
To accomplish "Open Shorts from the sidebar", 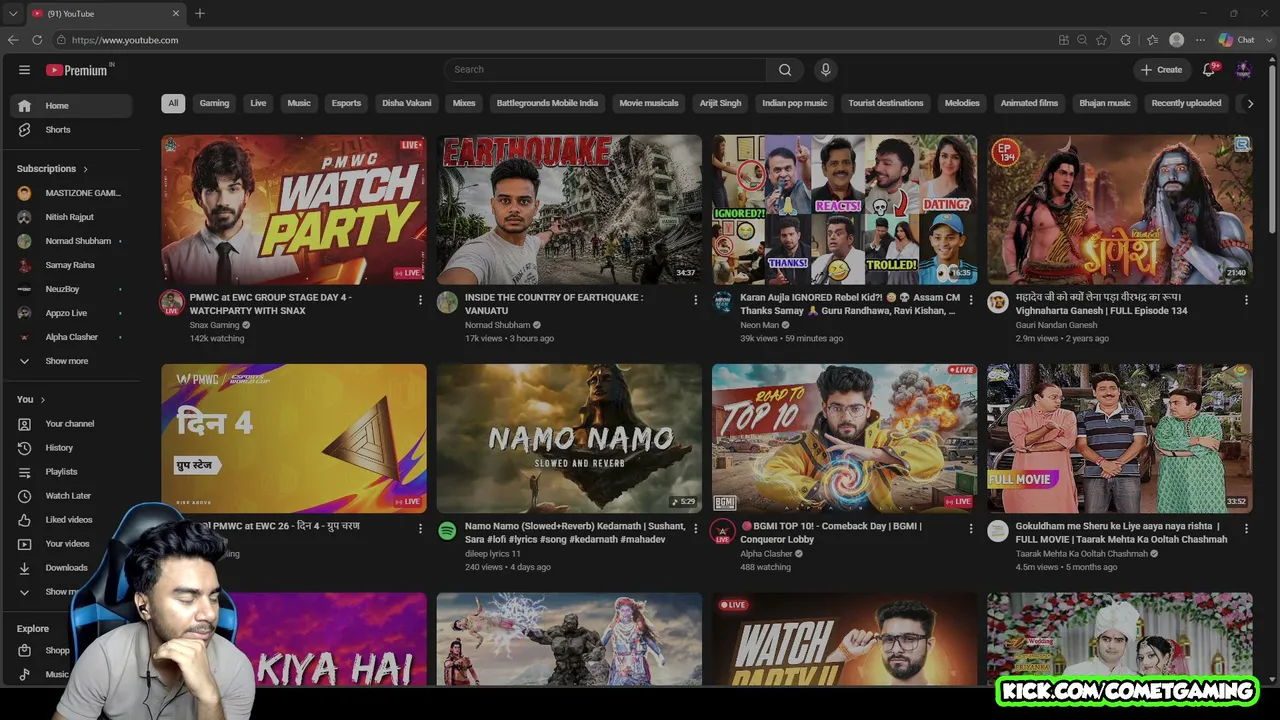I will [x=58, y=130].
